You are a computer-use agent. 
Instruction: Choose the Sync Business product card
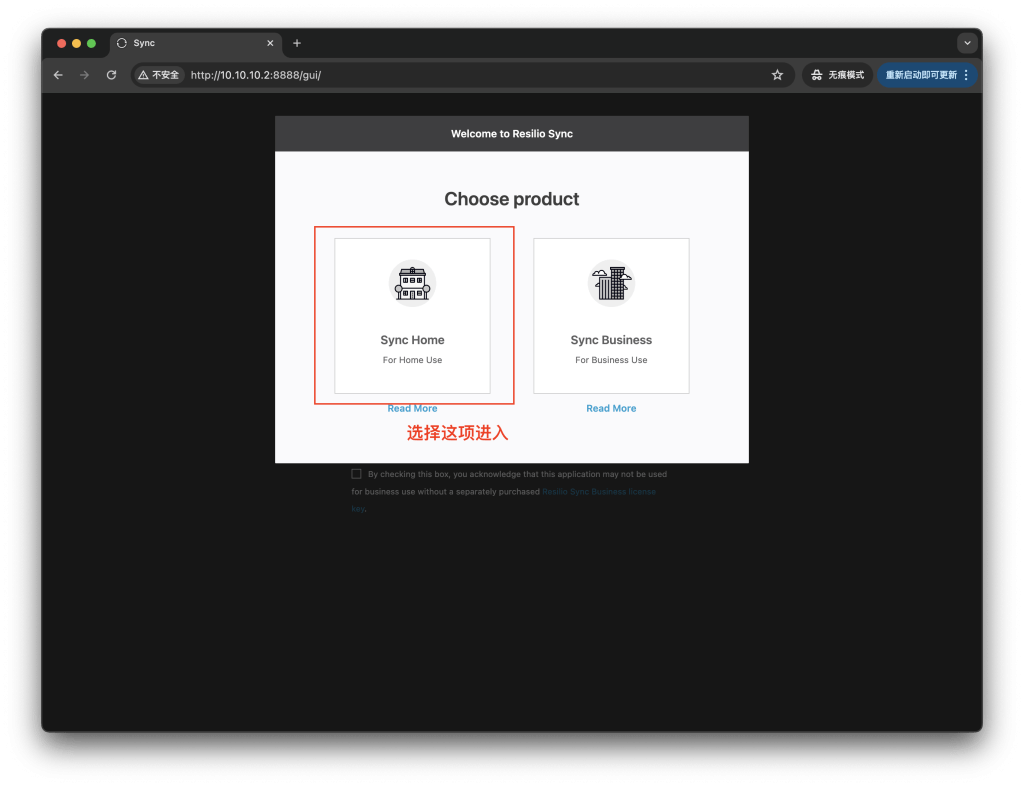(611, 315)
